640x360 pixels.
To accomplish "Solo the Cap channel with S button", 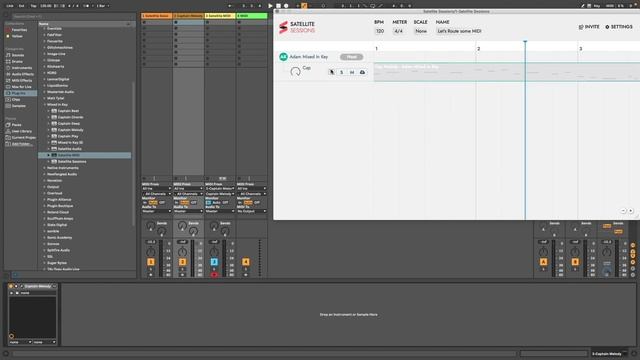I will 342,72.
